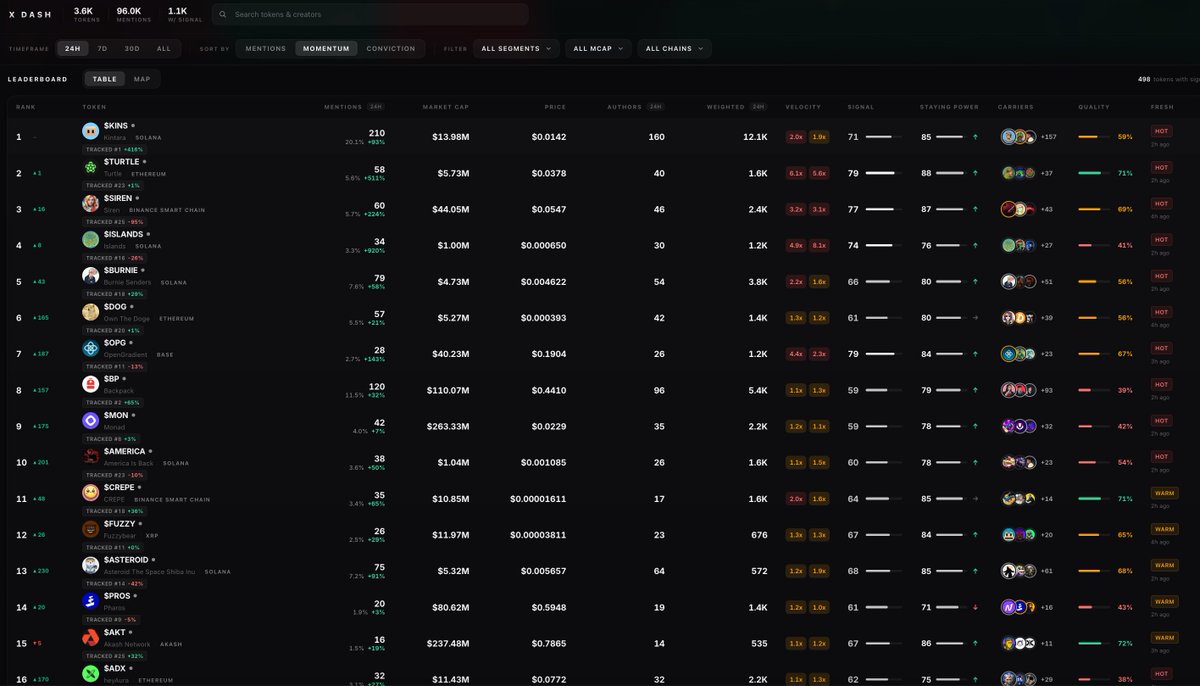Click the Fresh column header
The image size is (1200, 686).
(x=1162, y=106)
